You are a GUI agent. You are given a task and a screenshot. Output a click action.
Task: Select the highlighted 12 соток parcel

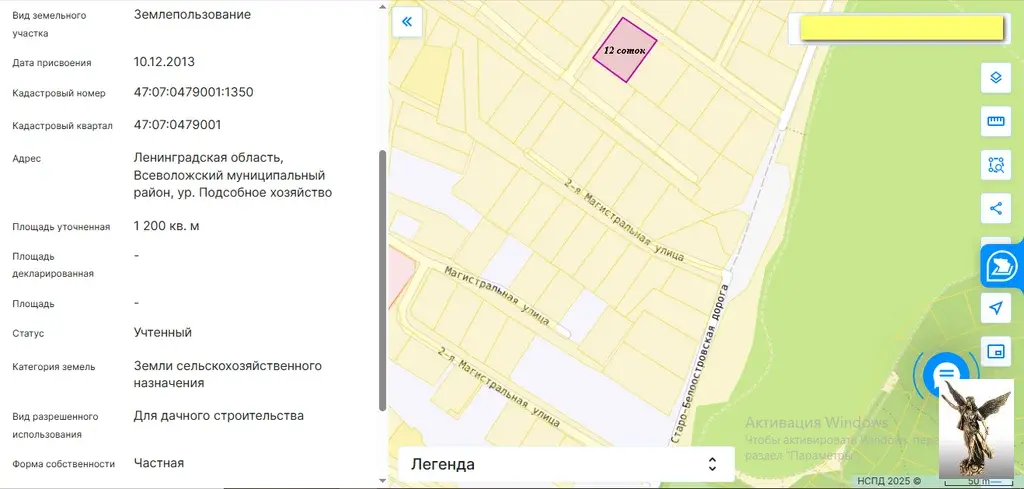click(625, 50)
